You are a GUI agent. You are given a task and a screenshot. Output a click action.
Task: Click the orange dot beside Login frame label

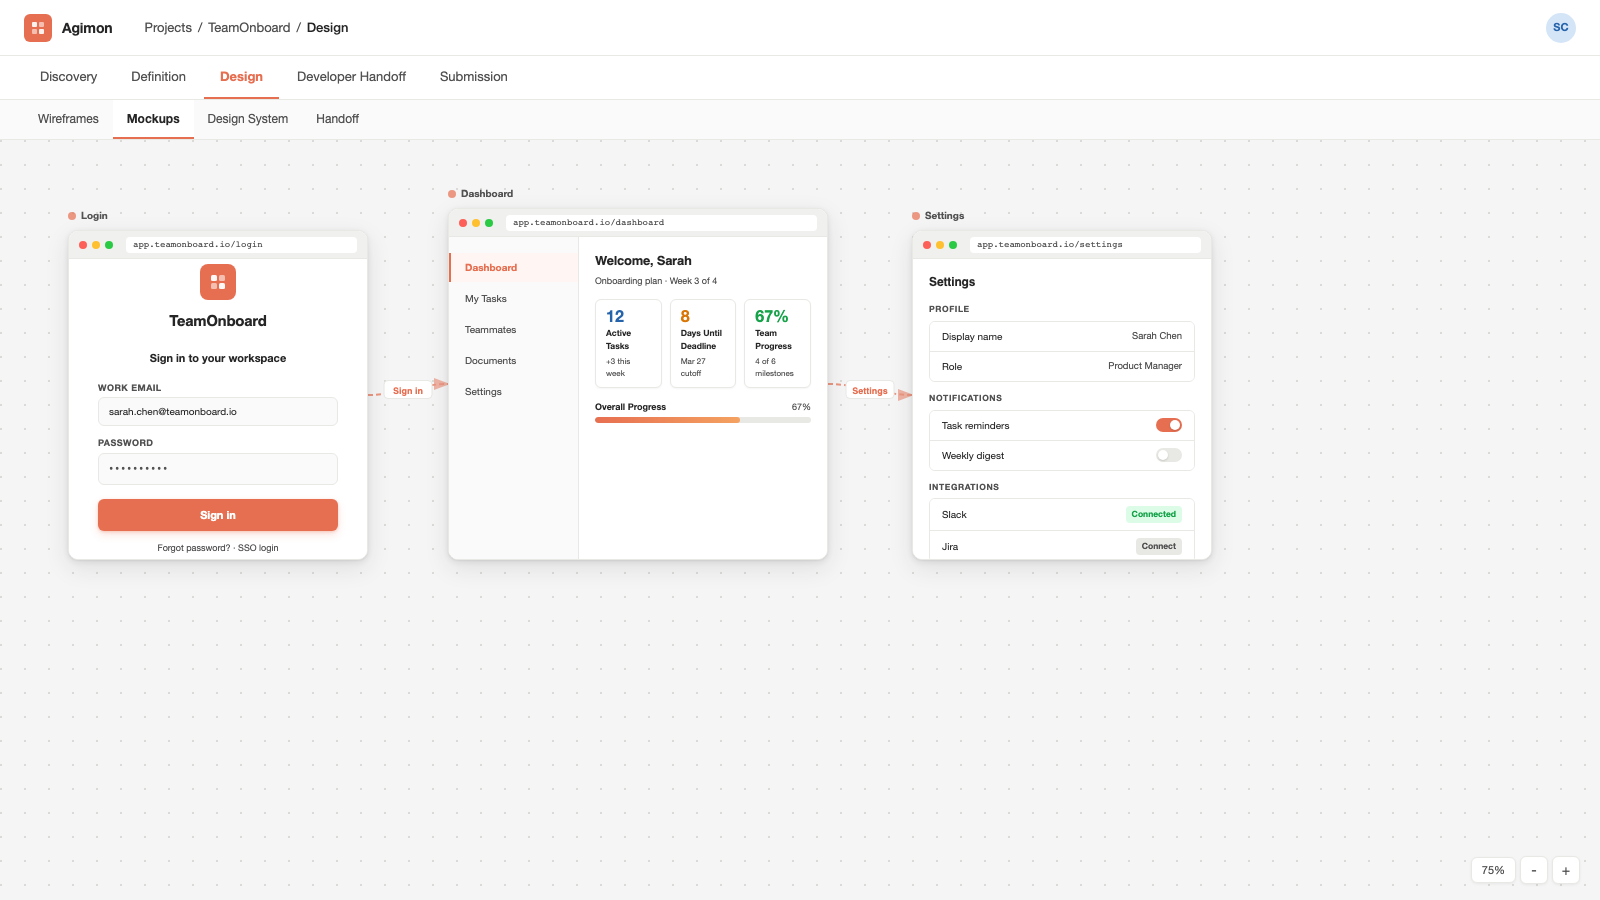tap(72, 216)
